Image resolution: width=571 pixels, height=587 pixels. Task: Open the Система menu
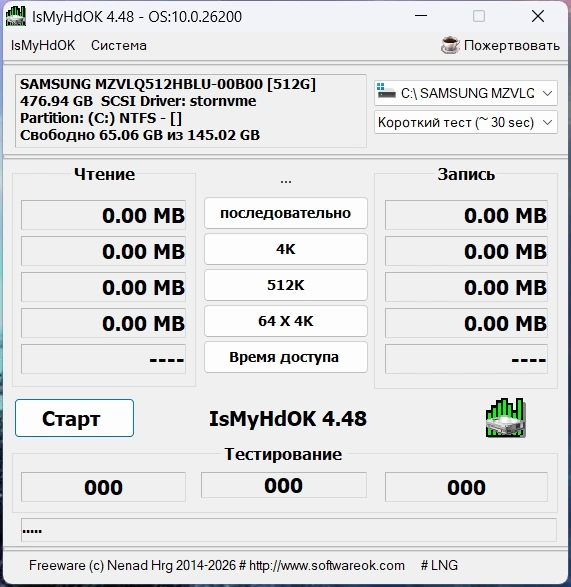coord(119,45)
